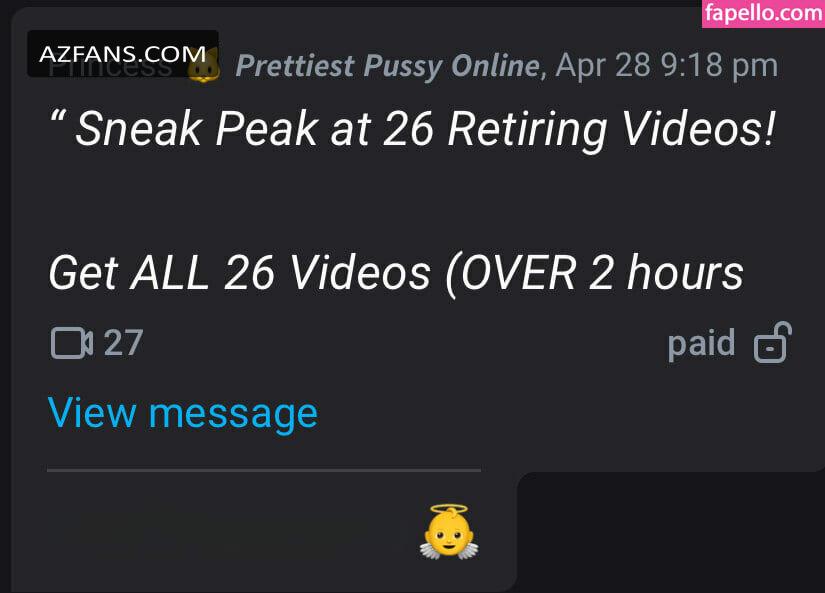The width and height of the screenshot is (825, 593).
Task: Click the word Videos! in the first line
Action: point(699,129)
